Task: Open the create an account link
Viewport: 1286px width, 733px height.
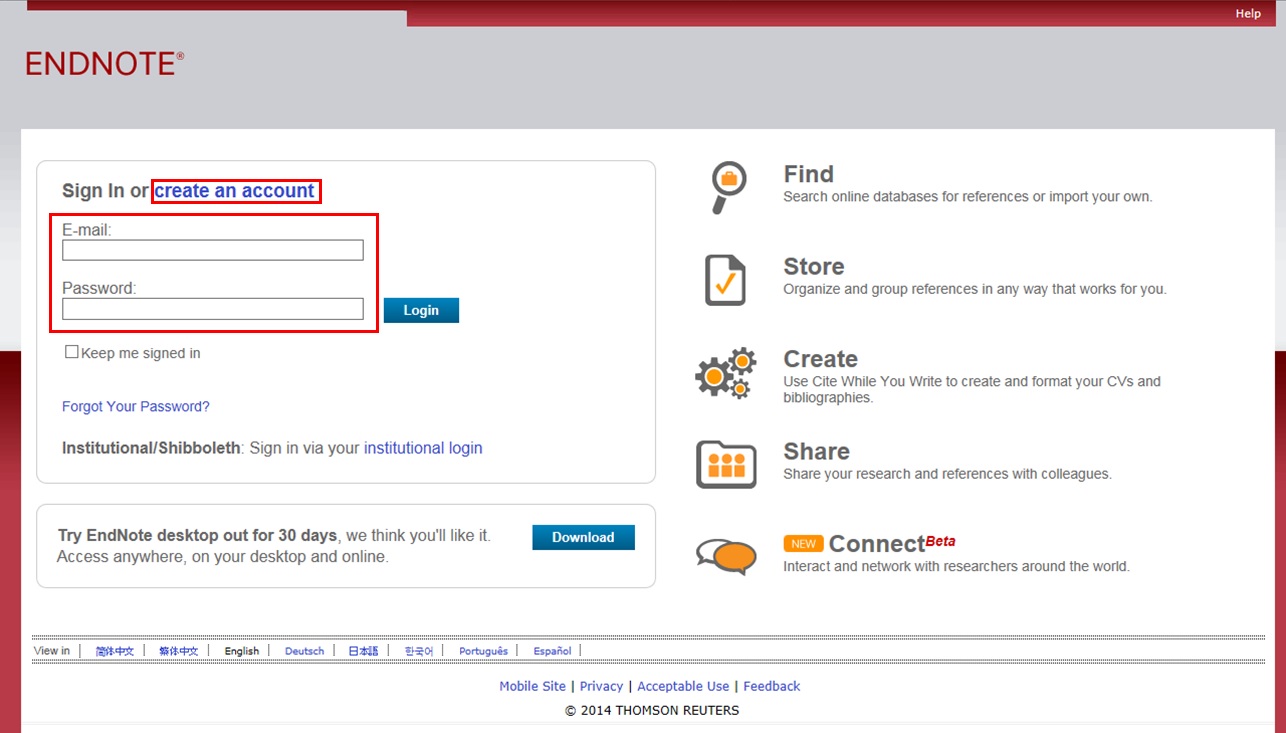Action: point(235,190)
